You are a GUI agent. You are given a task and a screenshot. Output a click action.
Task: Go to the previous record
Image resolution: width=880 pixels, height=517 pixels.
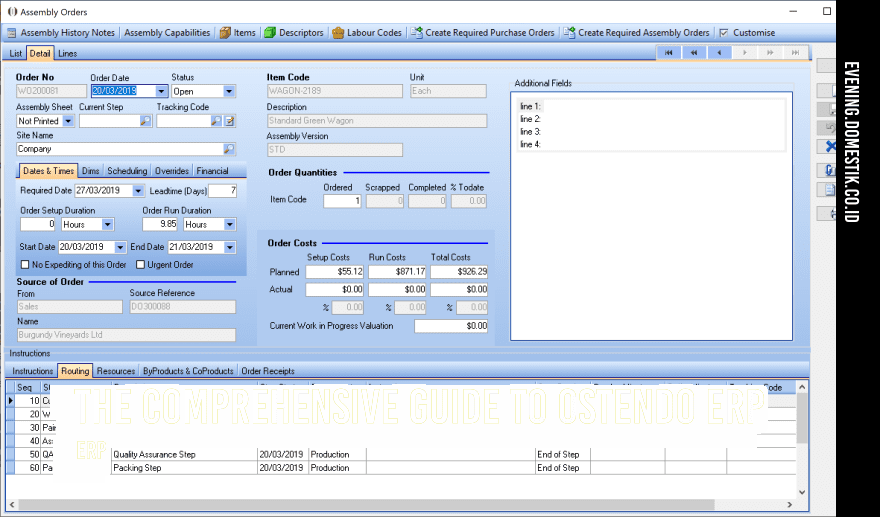point(719,52)
